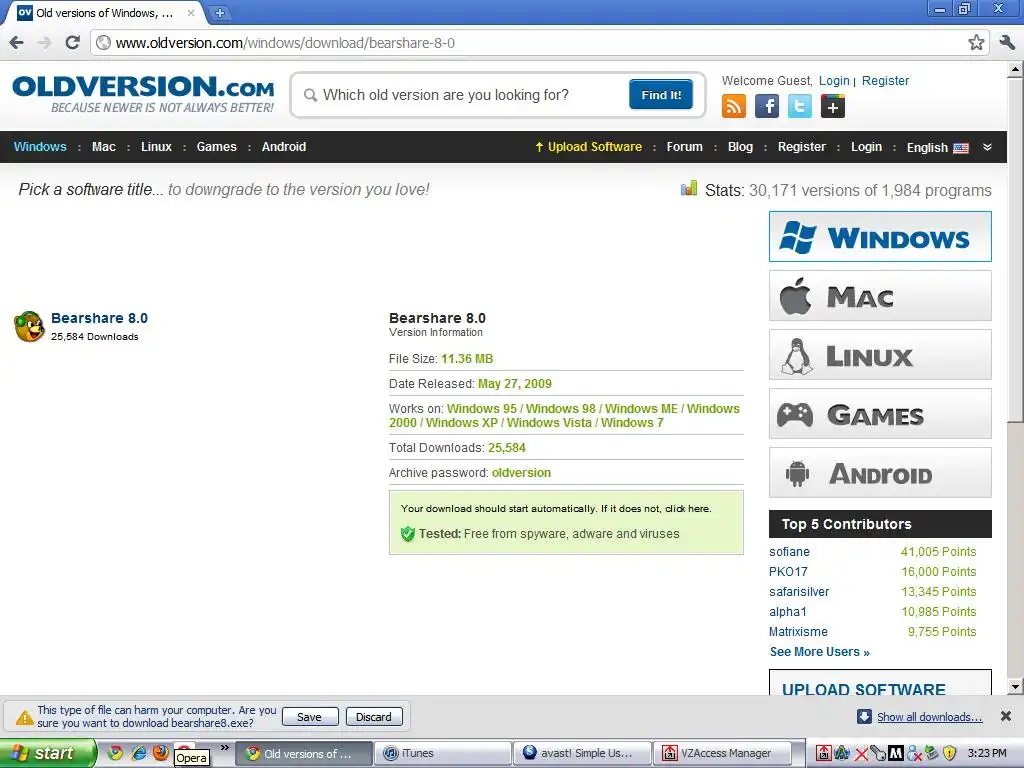The height and width of the screenshot is (768, 1024).
Task: Switch to avast! Simple User taskbar window
Action: [x=583, y=753]
